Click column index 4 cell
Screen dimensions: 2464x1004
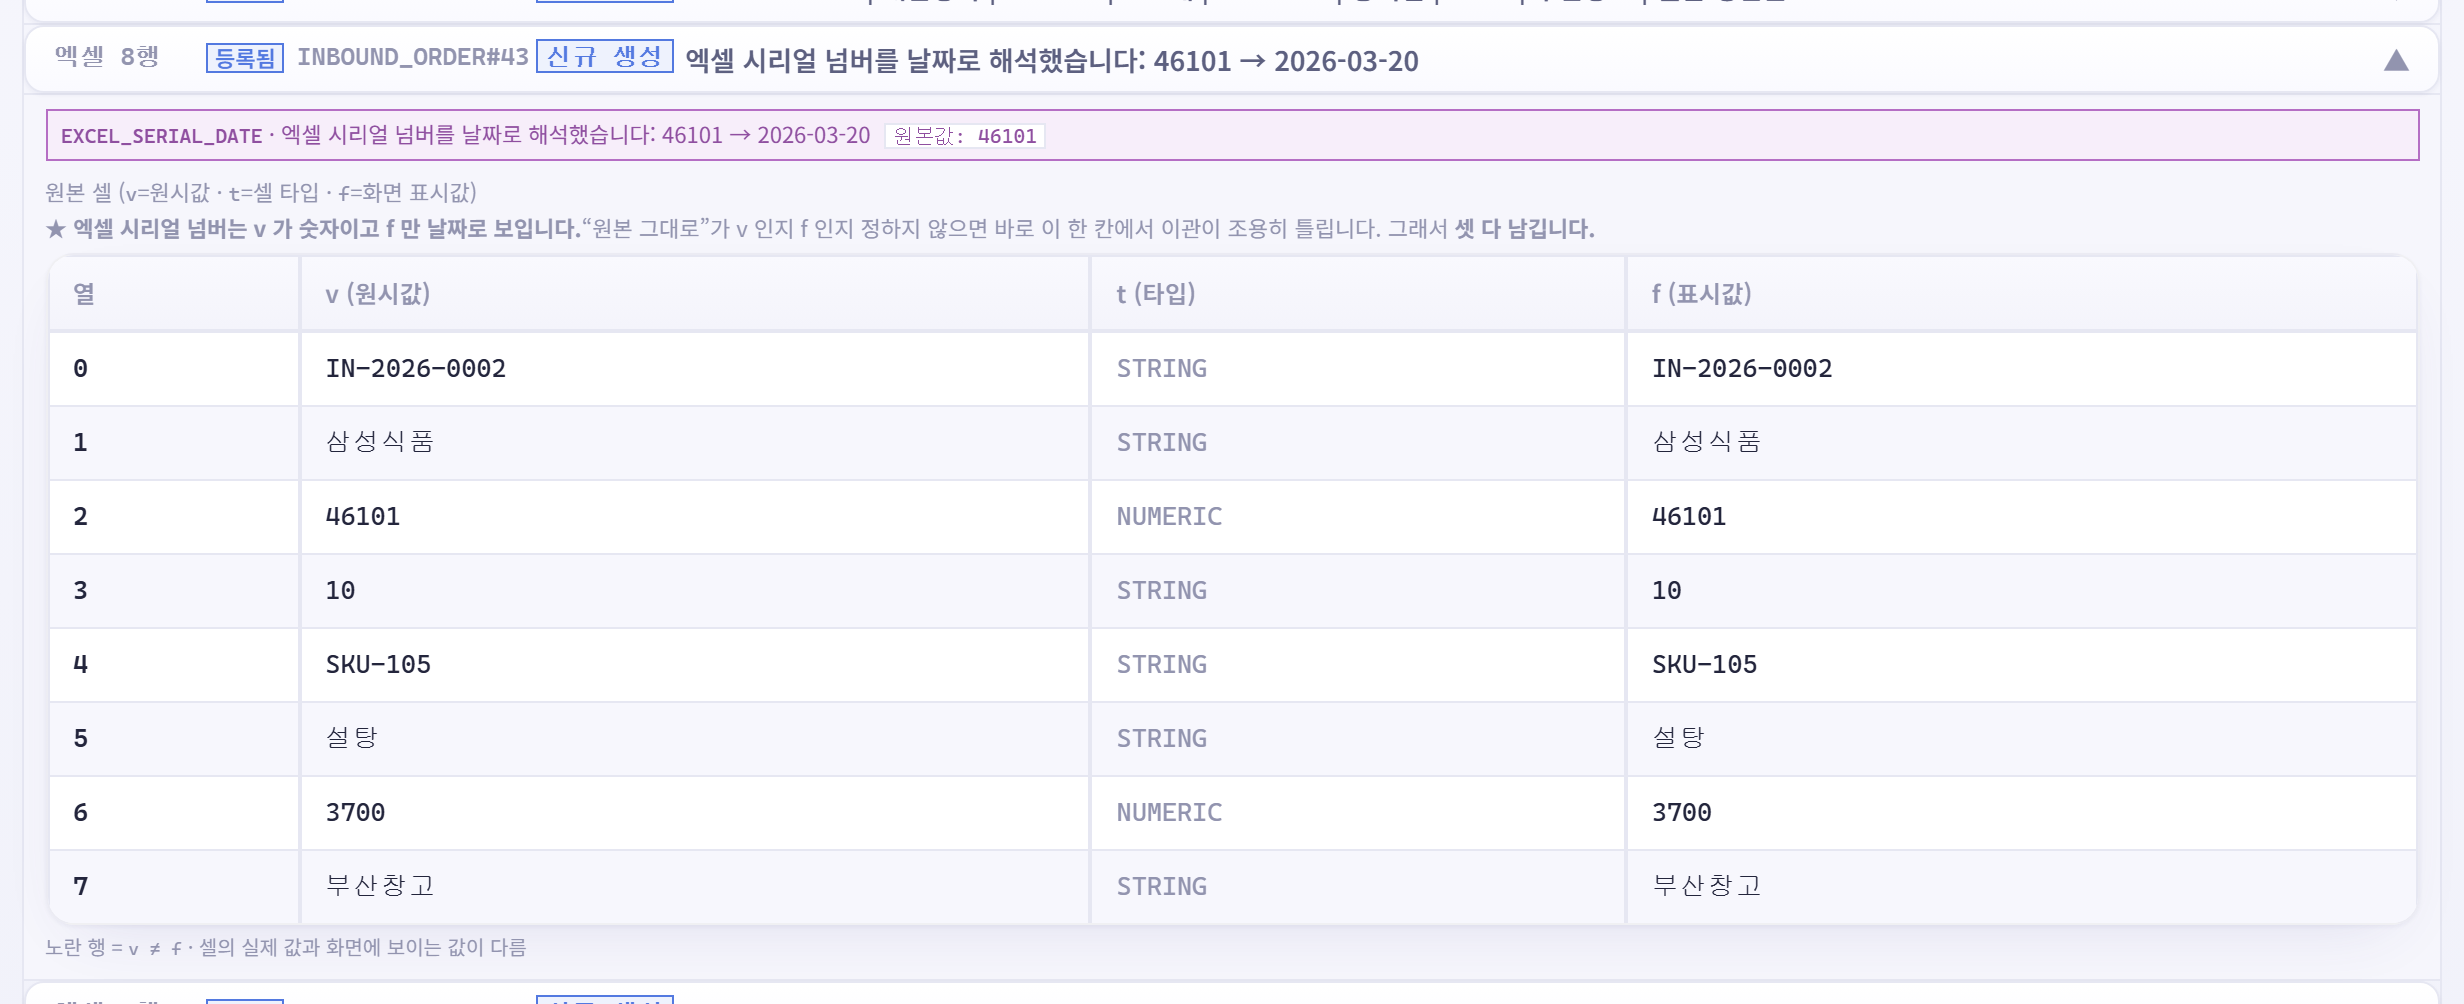pos(174,664)
